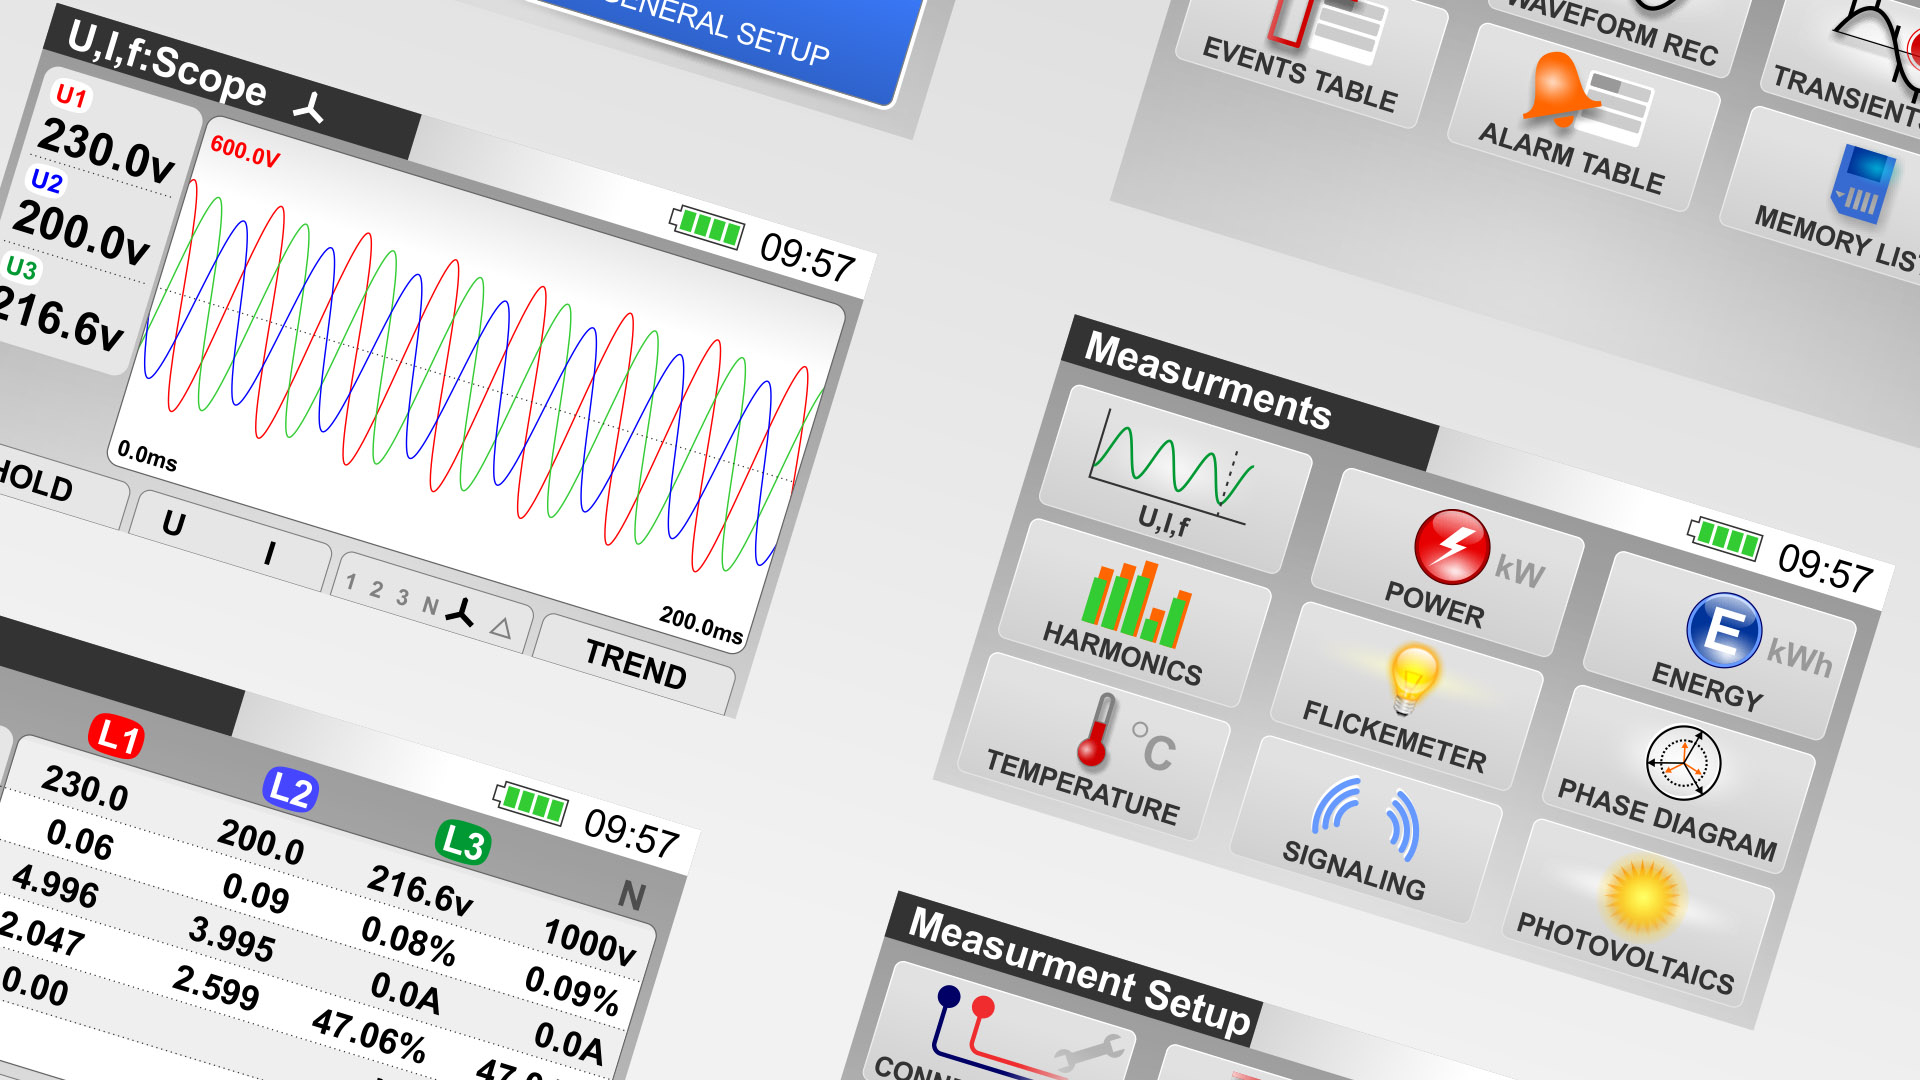Click the 3.995 value in L2 column
Screen dimensions: 1920x1080
(231, 939)
